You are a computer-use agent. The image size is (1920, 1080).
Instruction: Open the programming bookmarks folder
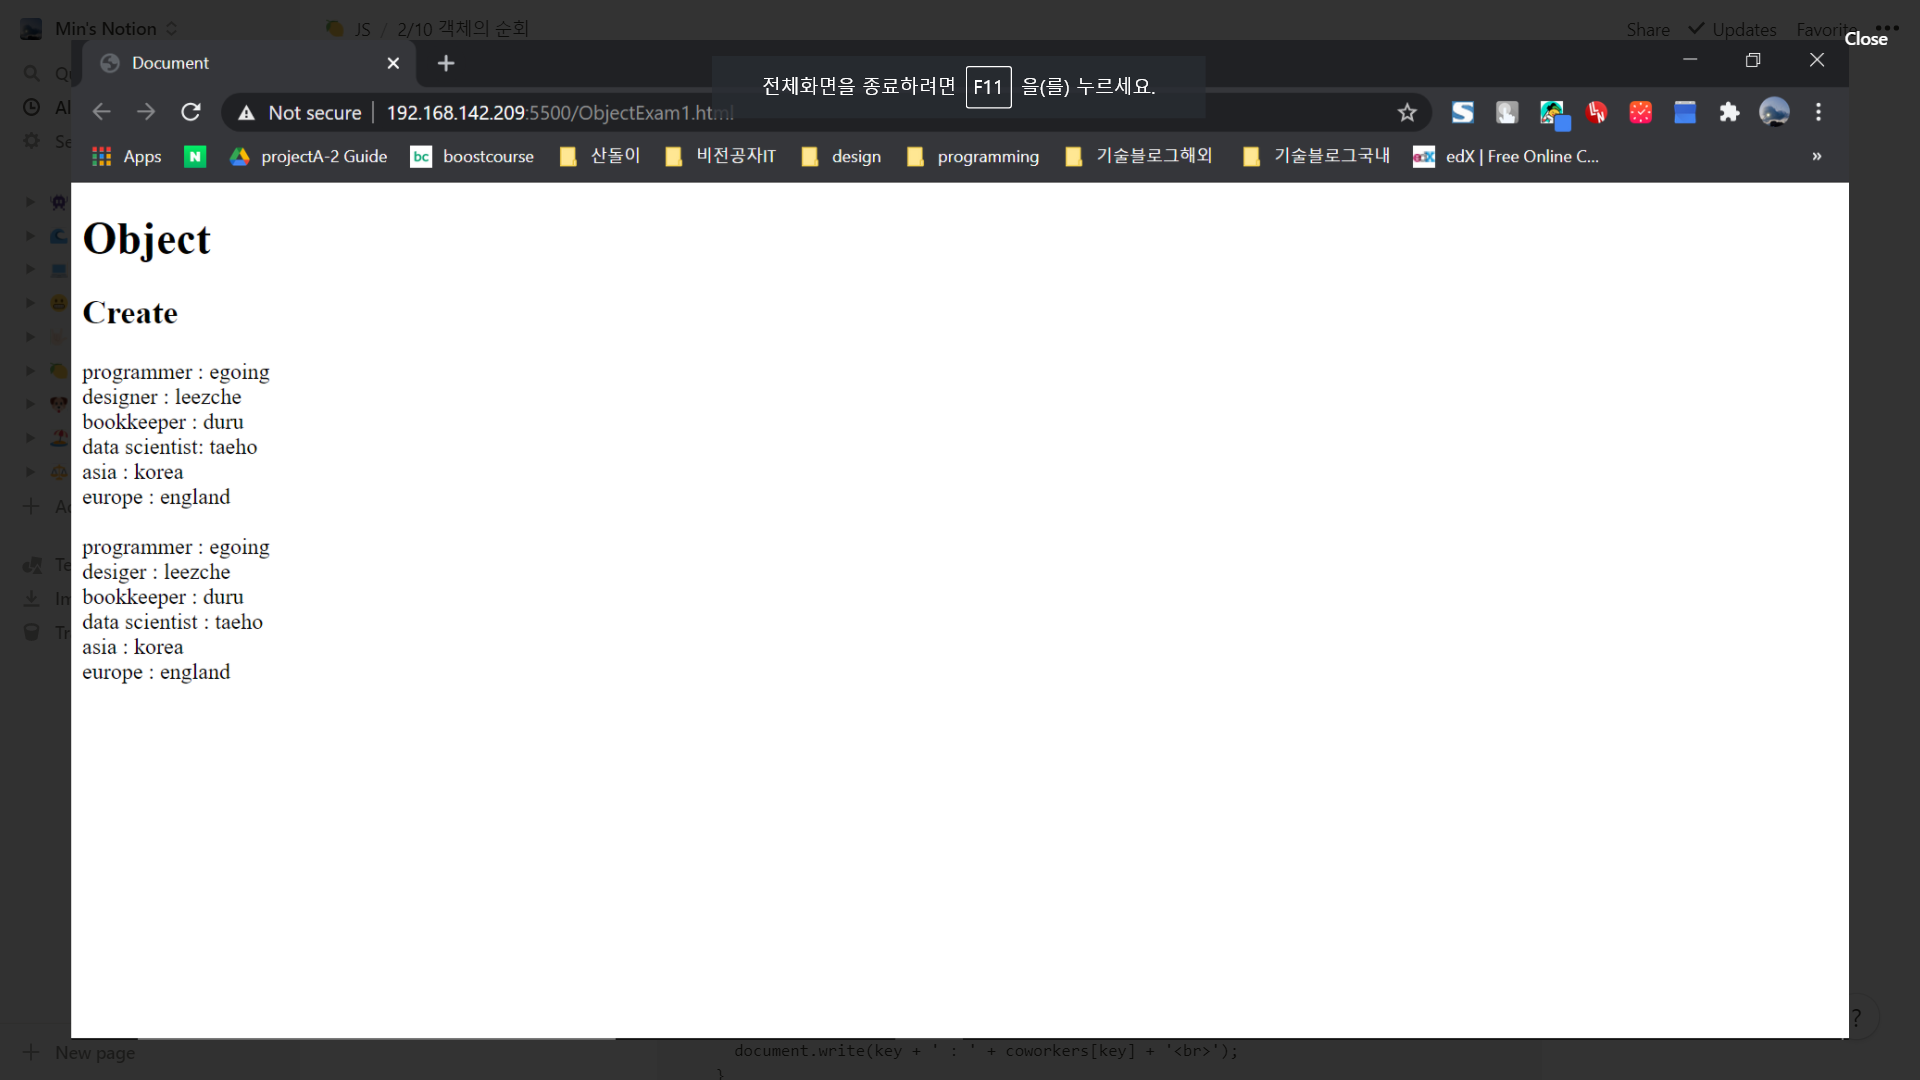pos(972,156)
